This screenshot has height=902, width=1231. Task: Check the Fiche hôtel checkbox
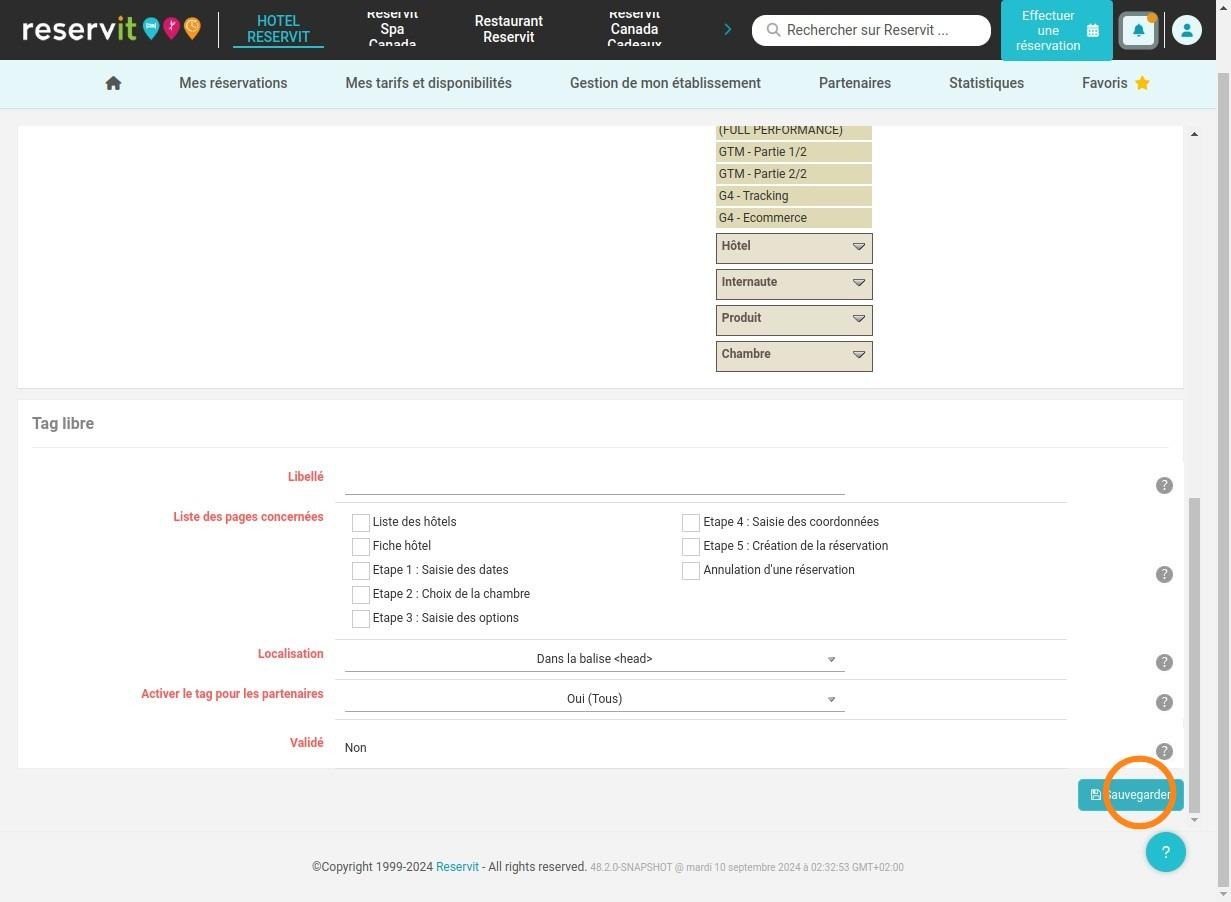click(361, 546)
